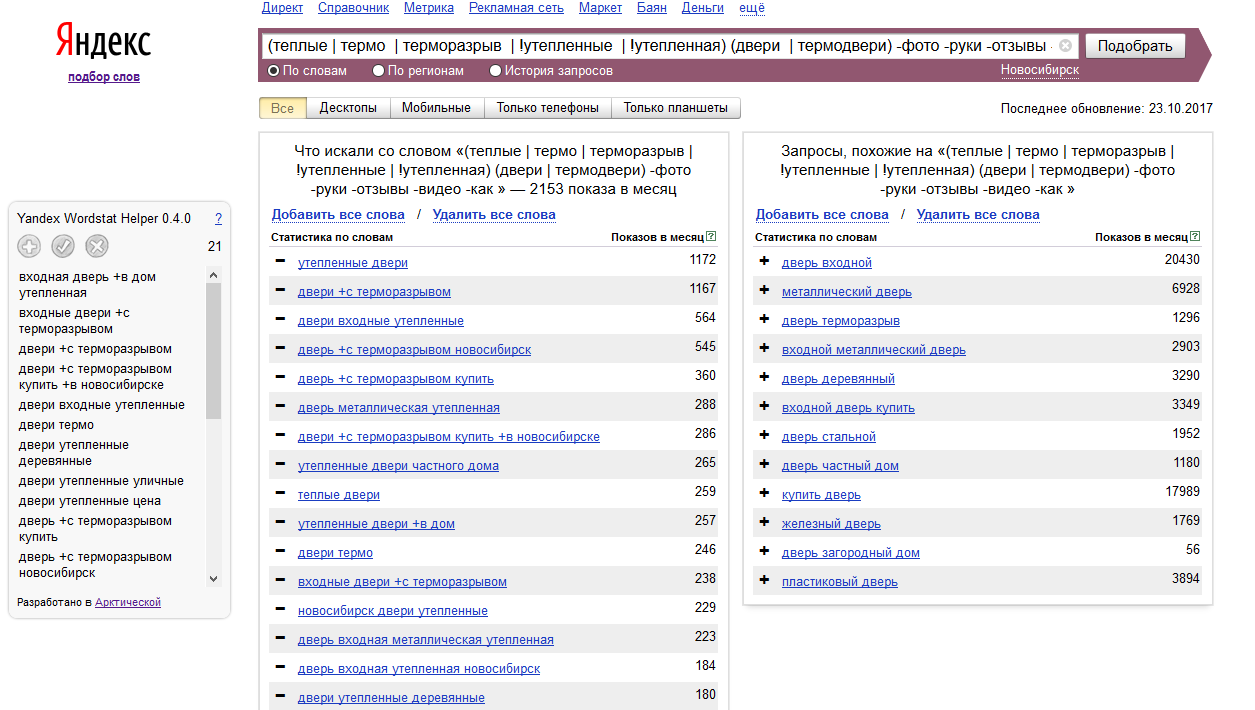Click plus icon beside "дверь деревянный"
Viewport: 1255px width, 710px height.
tap(765, 378)
